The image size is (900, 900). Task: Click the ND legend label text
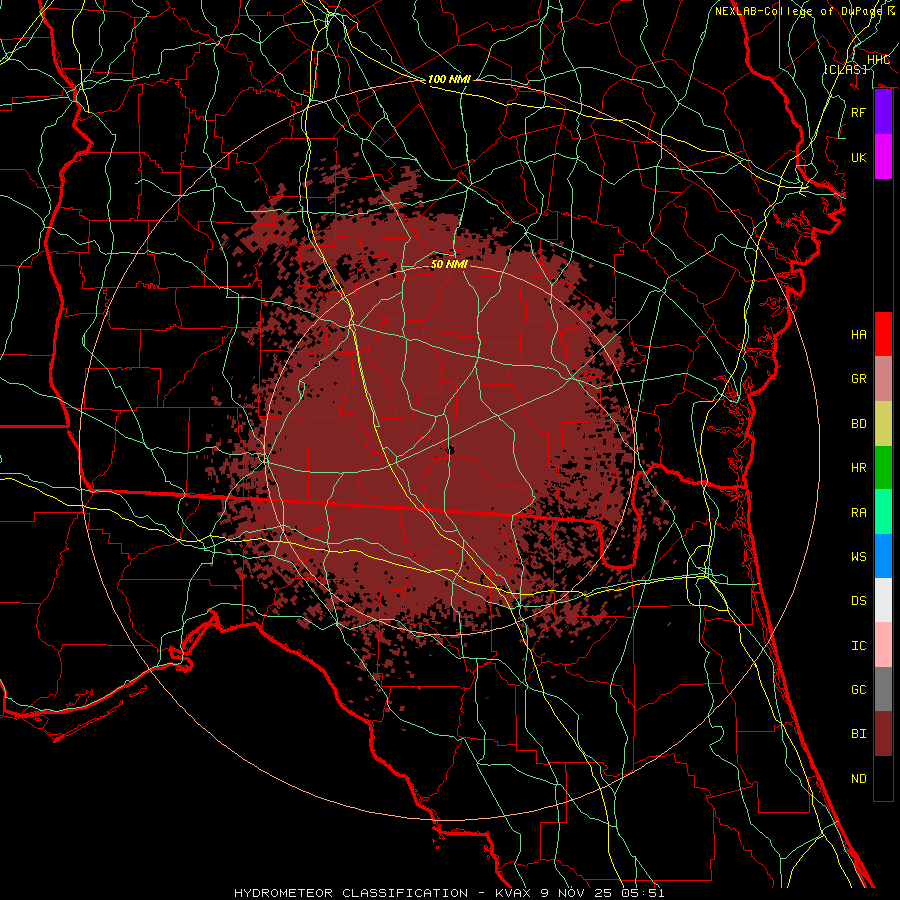(x=859, y=779)
